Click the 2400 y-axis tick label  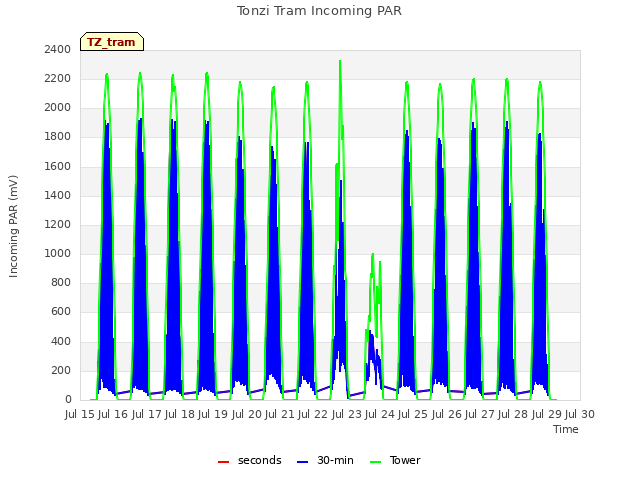[x=58, y=49]
